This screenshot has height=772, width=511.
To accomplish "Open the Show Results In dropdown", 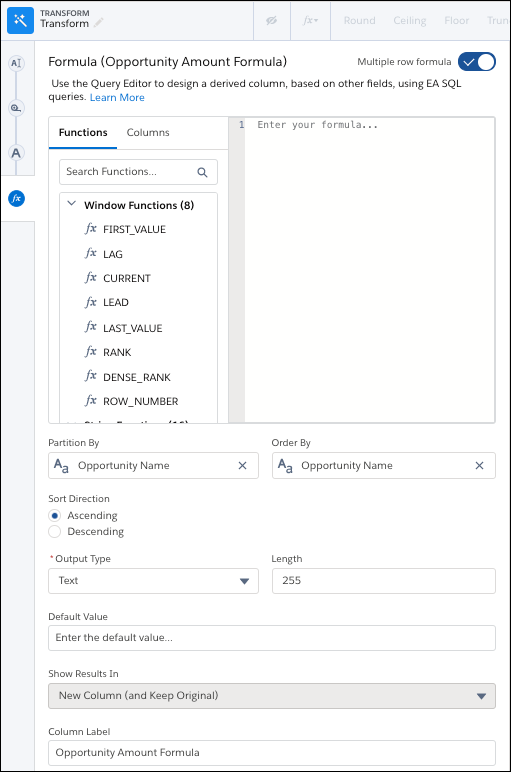I will 272,696.
